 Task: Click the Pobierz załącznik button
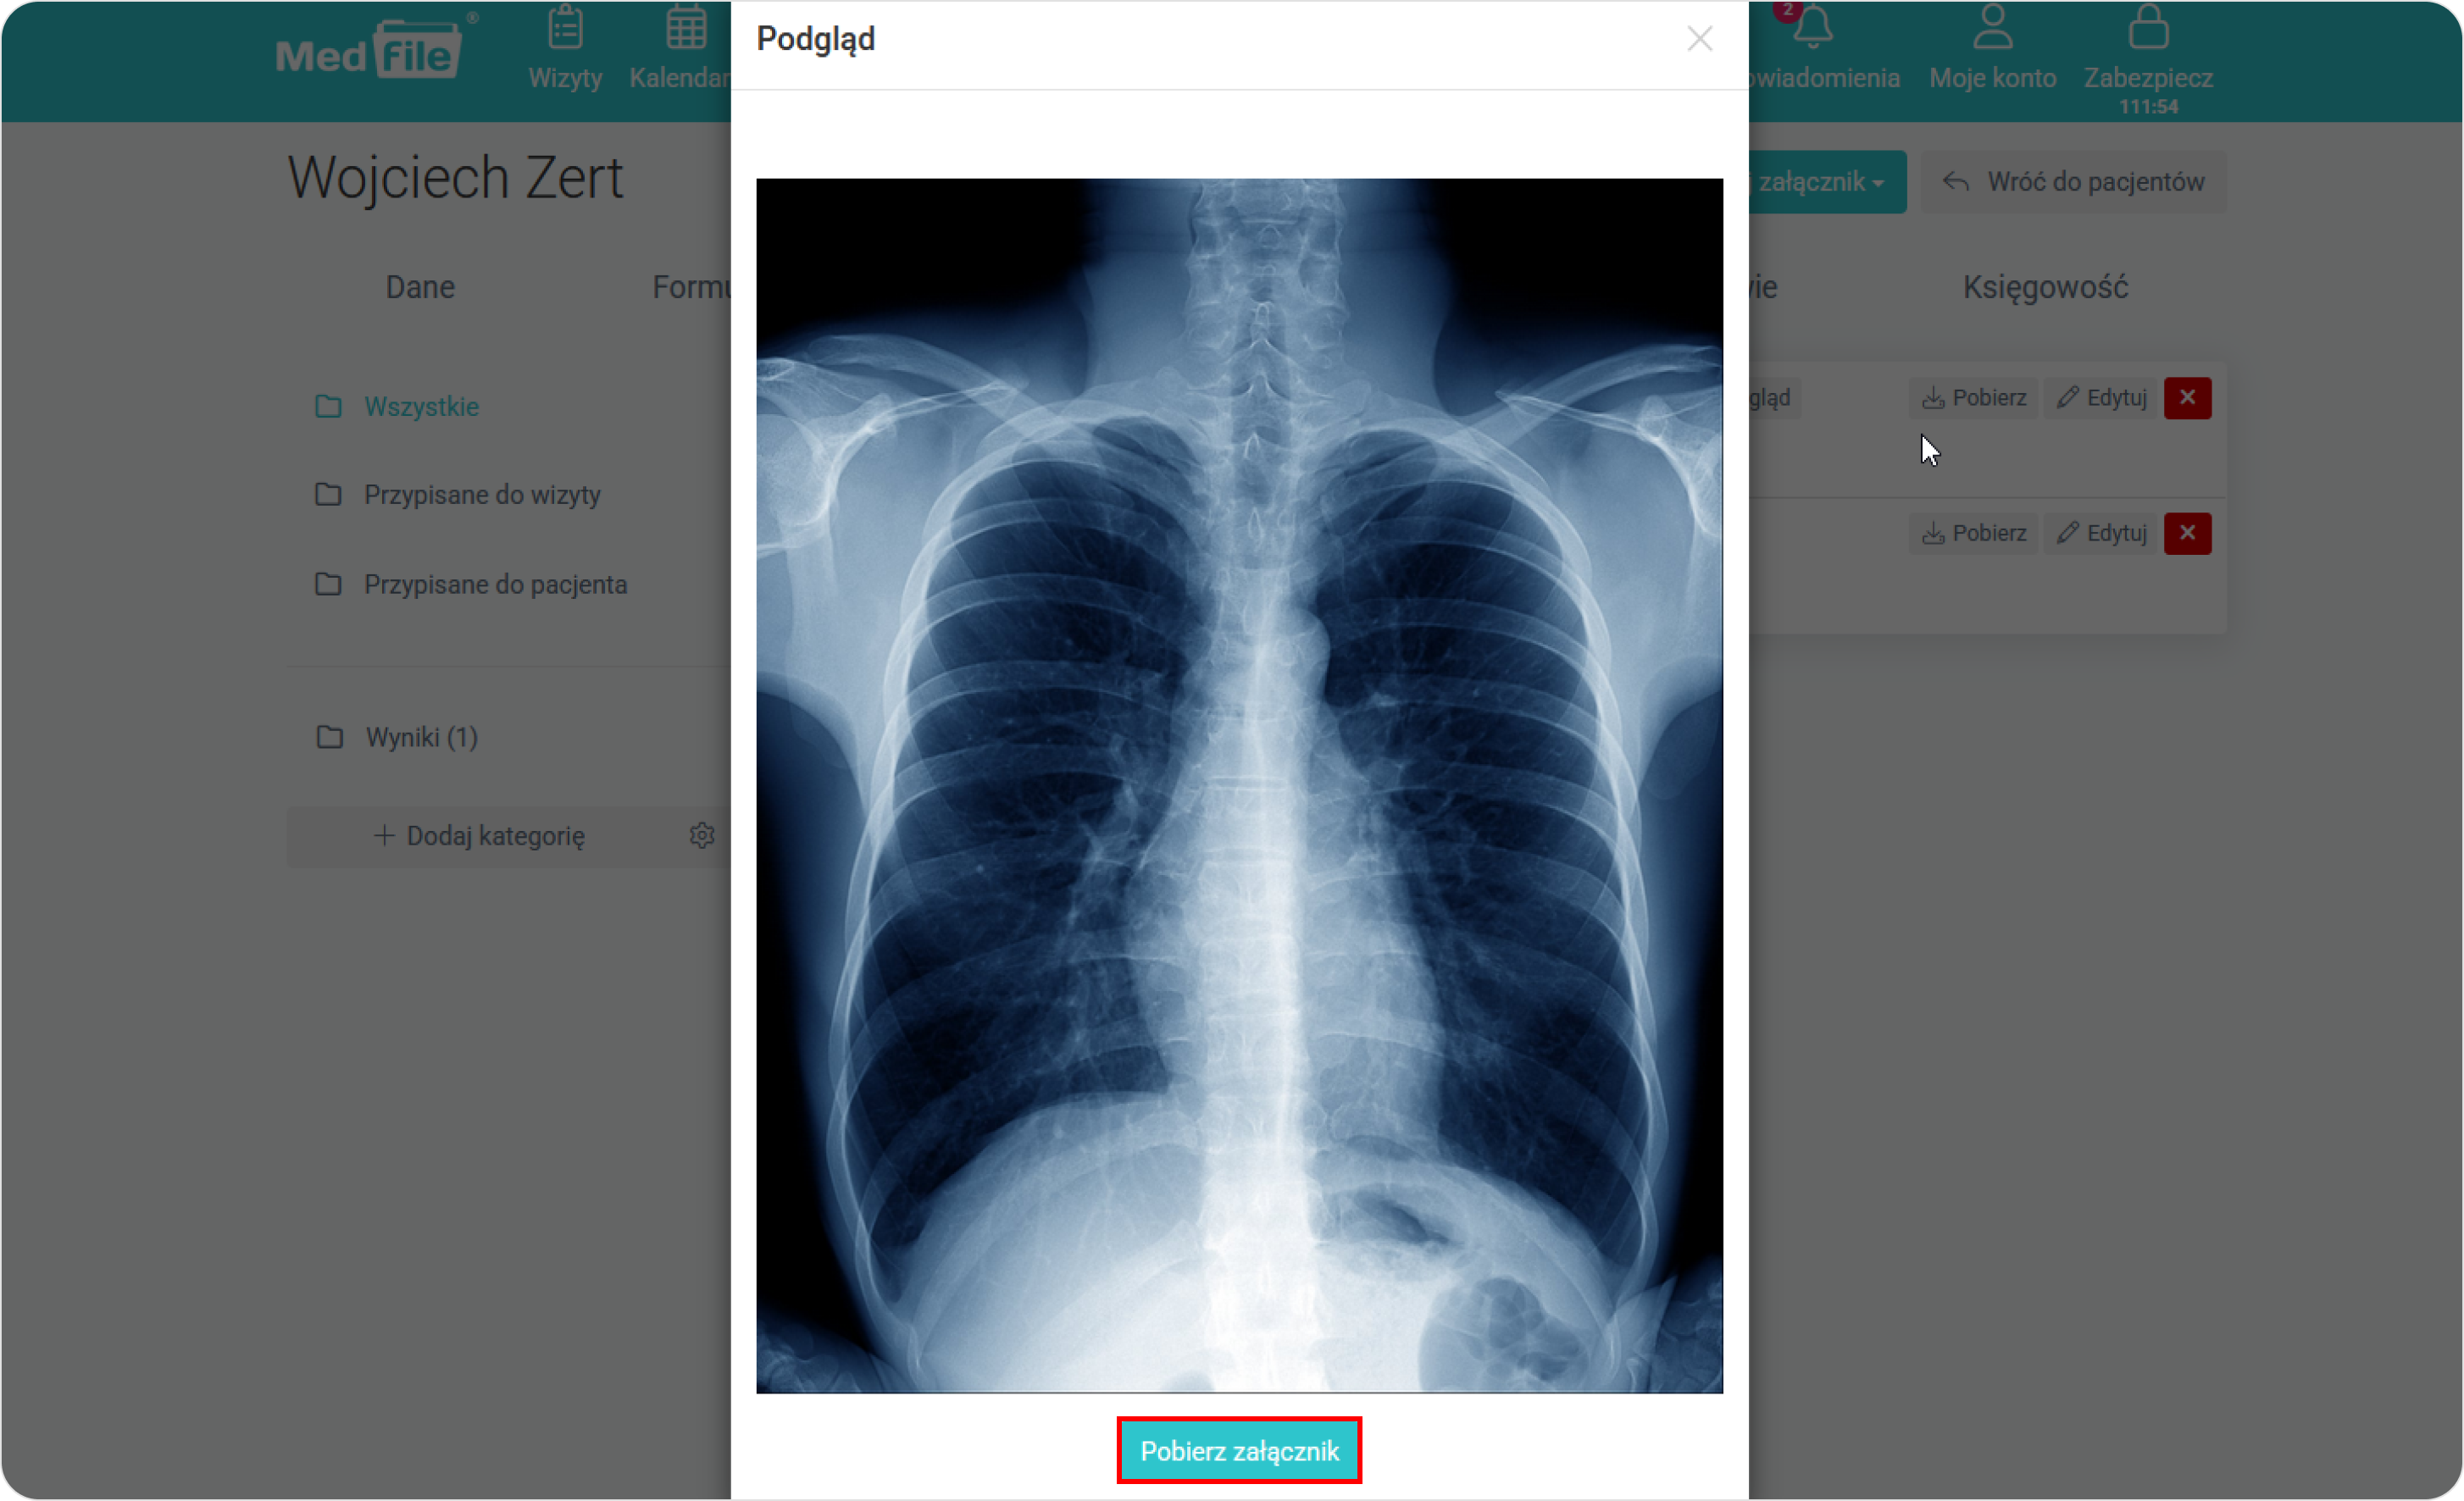point(1239,1450)
